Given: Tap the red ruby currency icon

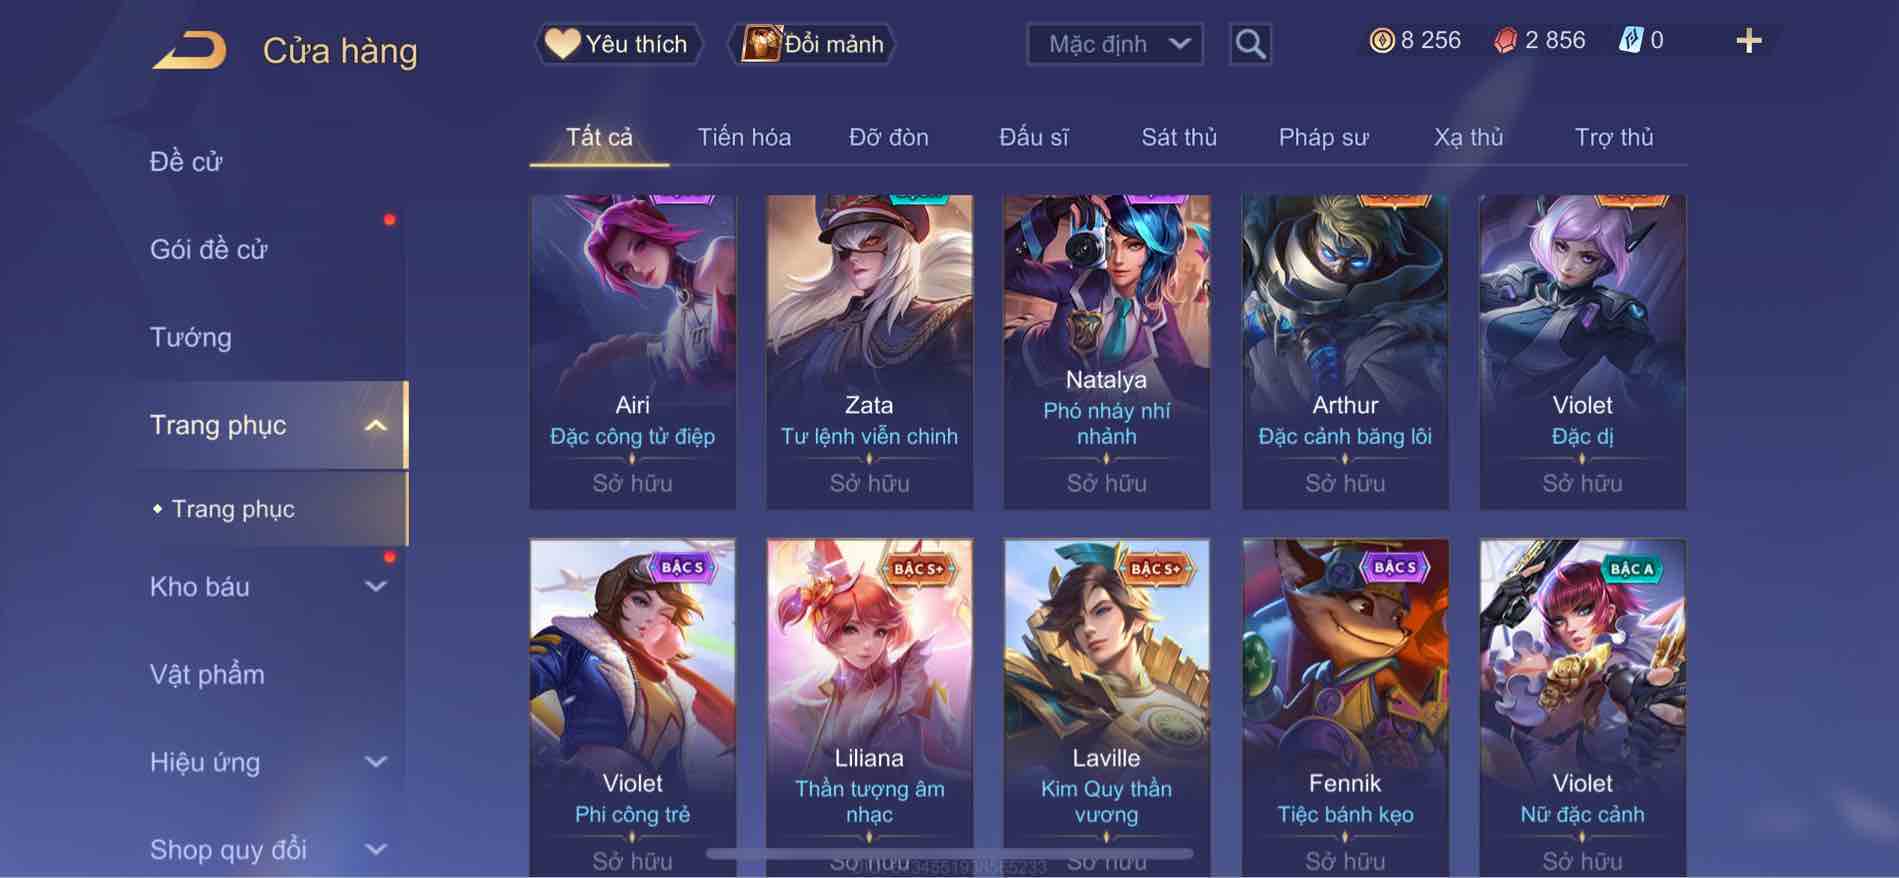Looking at the screenshot, I should click(x=1505, y=40).
